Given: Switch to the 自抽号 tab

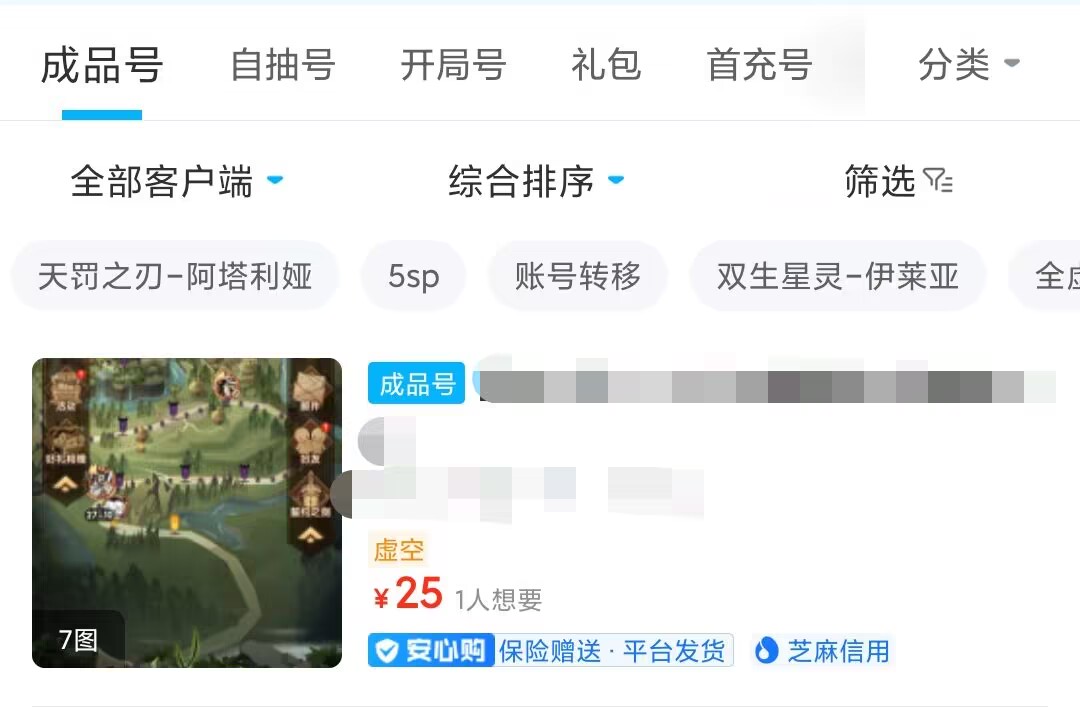Looking at the screenshot, I should (283, 65).
